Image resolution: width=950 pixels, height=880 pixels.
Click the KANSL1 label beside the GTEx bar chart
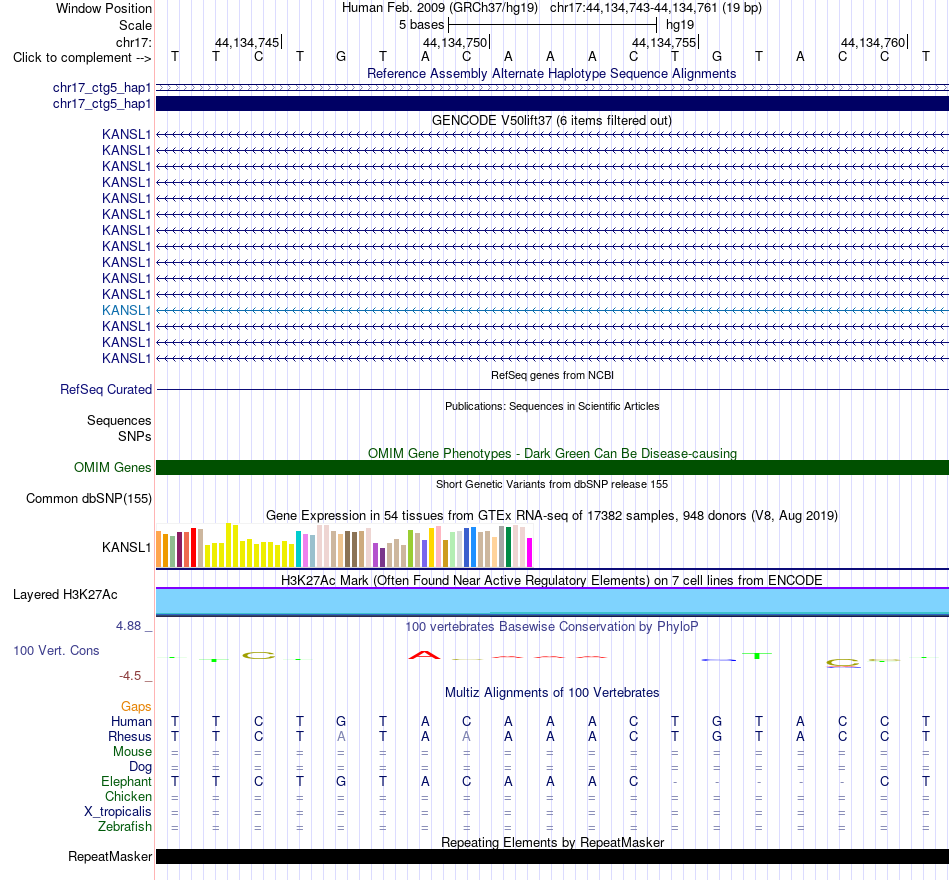(x=126, y=547)
